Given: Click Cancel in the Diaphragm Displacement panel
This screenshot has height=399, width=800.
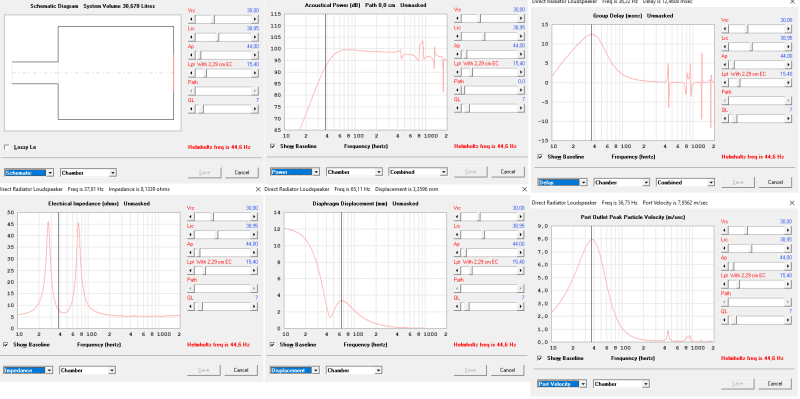Looking at the screenshot, I should pos(507,370).
